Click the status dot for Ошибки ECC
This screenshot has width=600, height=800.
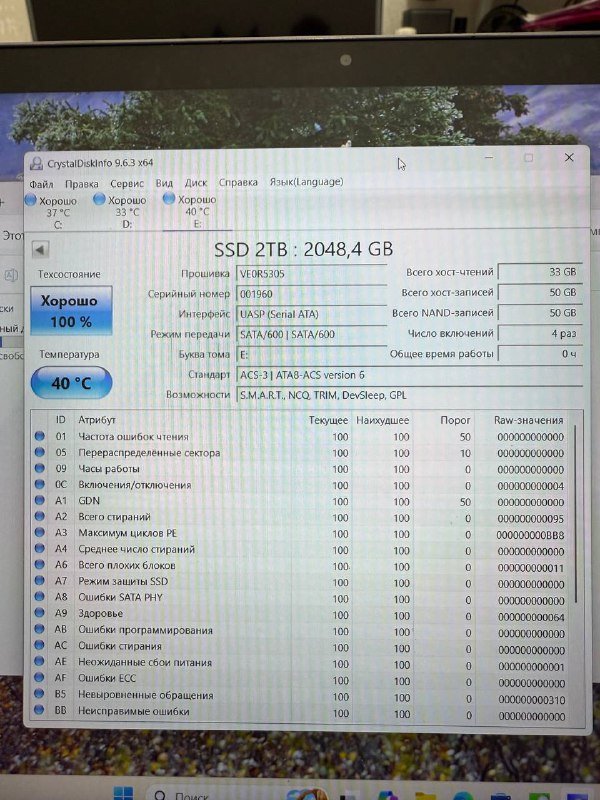tap(39, 677)
